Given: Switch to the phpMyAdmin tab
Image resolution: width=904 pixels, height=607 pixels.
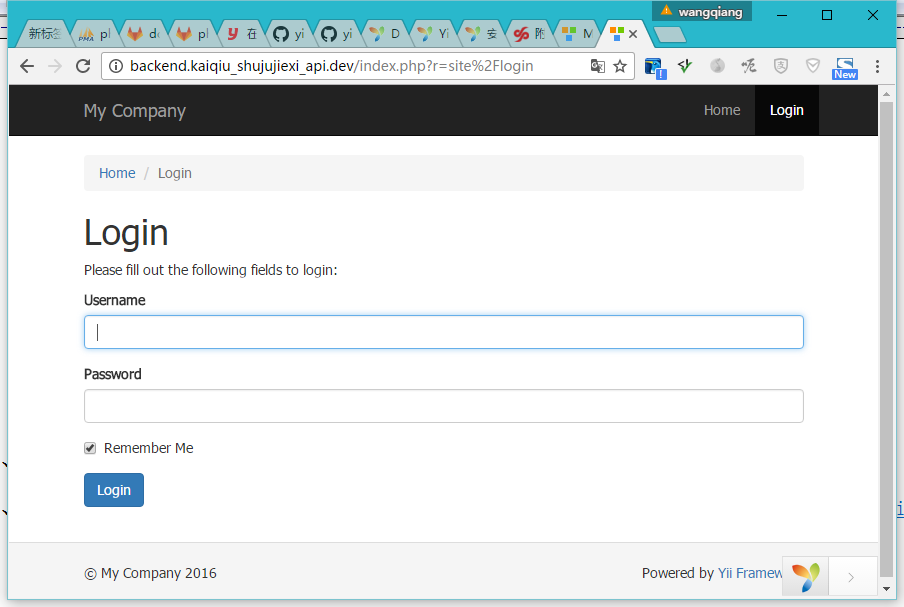Looking at the screenshot, I should coord(95,34).
